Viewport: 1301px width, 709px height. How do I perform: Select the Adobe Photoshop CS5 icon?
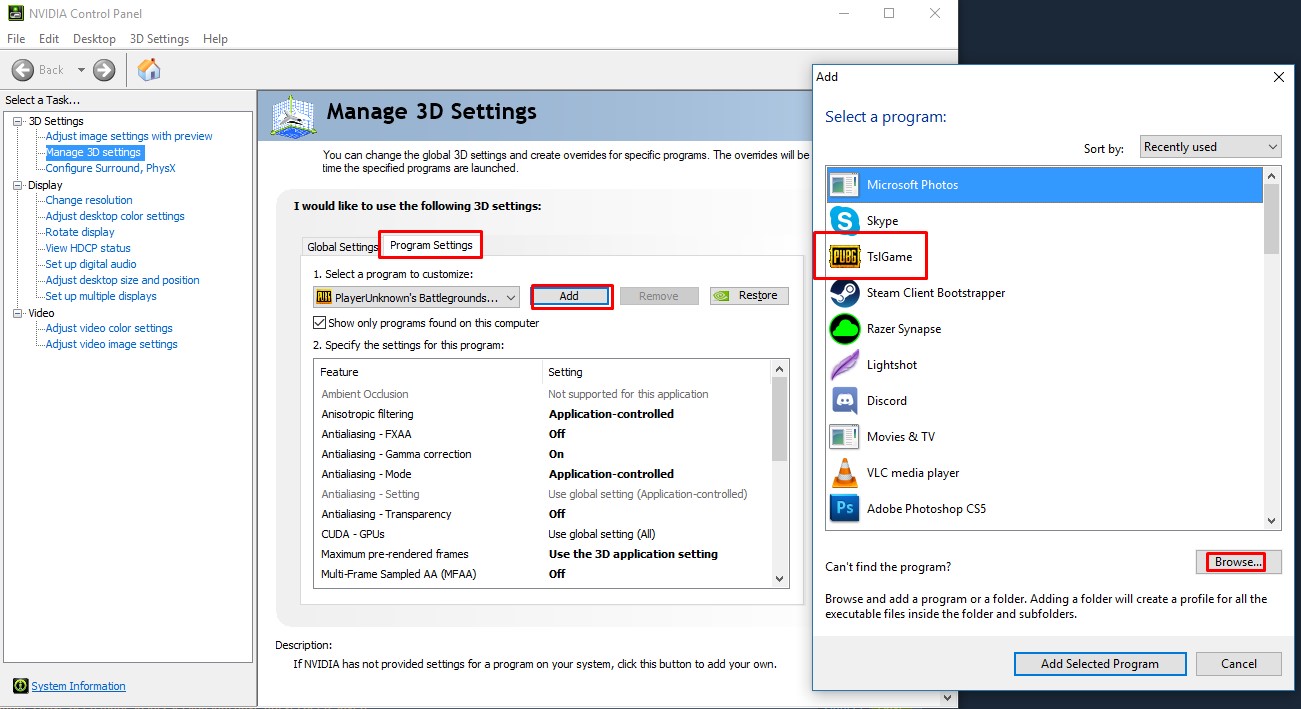tap(845, 509)
